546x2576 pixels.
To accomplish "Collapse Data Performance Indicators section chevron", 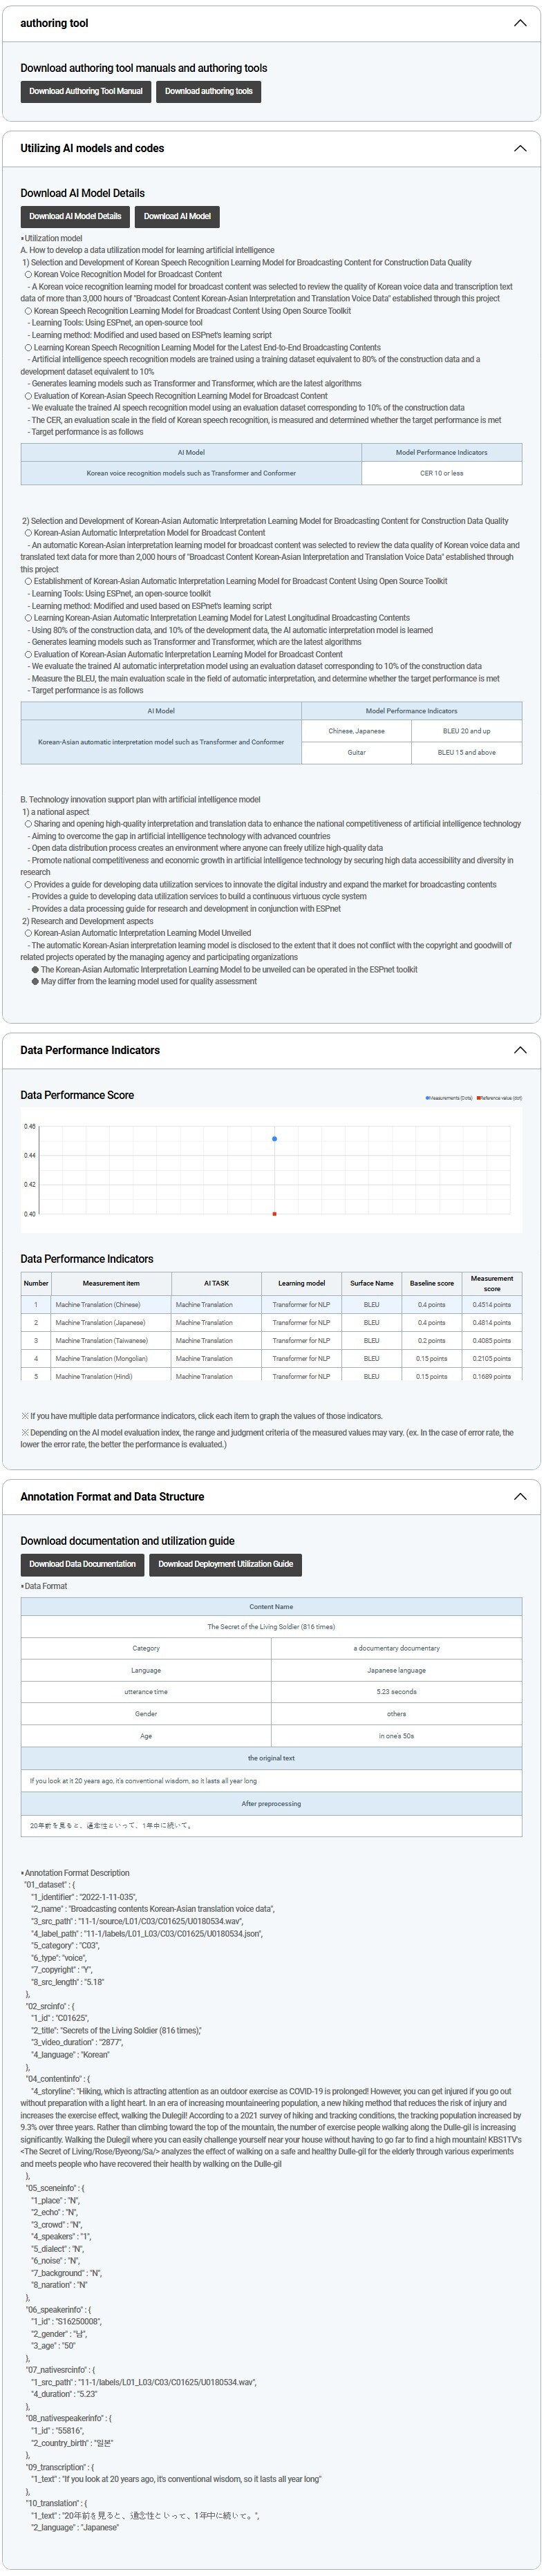I will (519, 1050).
